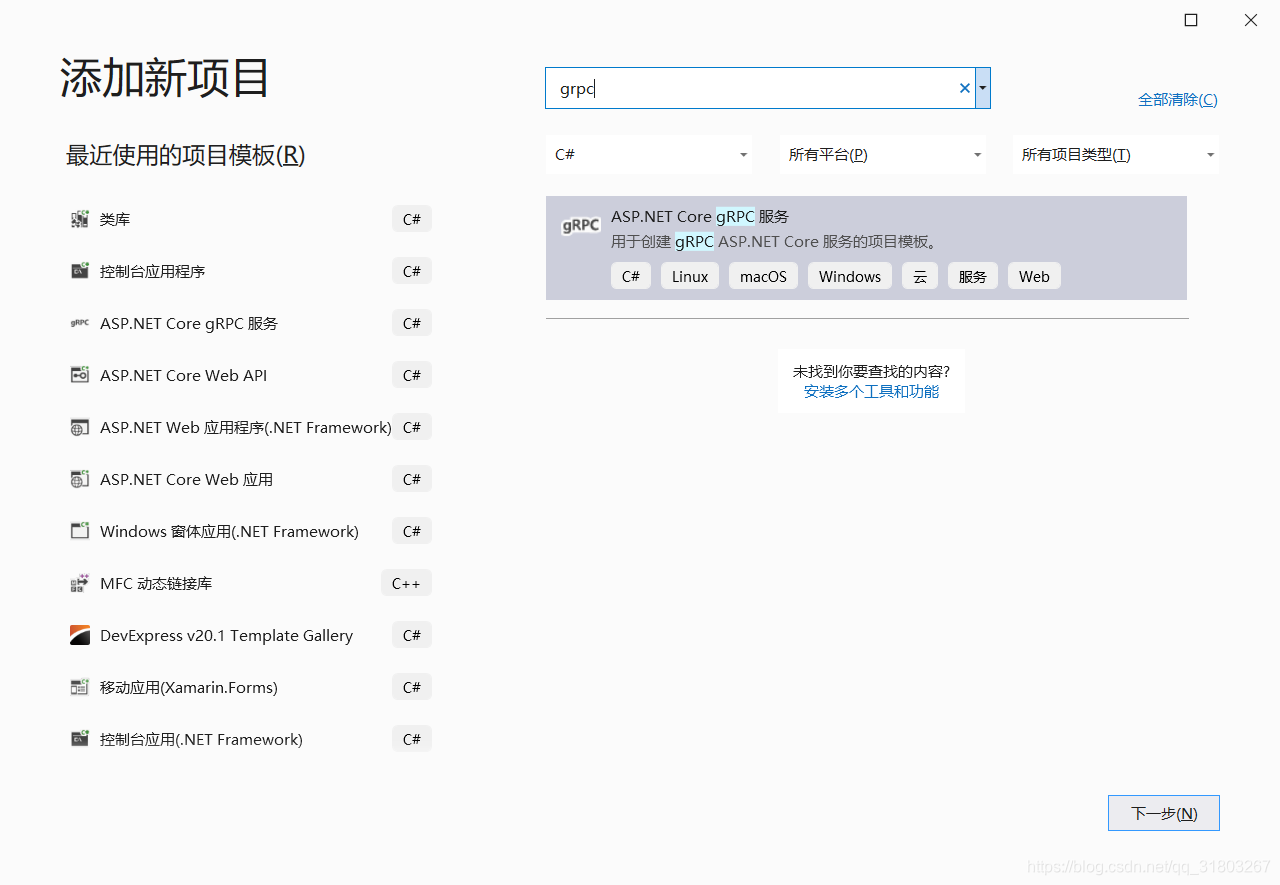Viewport: 1280px width, 885px height.
Task: Click 用于创建 gRPC result description text
Action: coord(775,242)
